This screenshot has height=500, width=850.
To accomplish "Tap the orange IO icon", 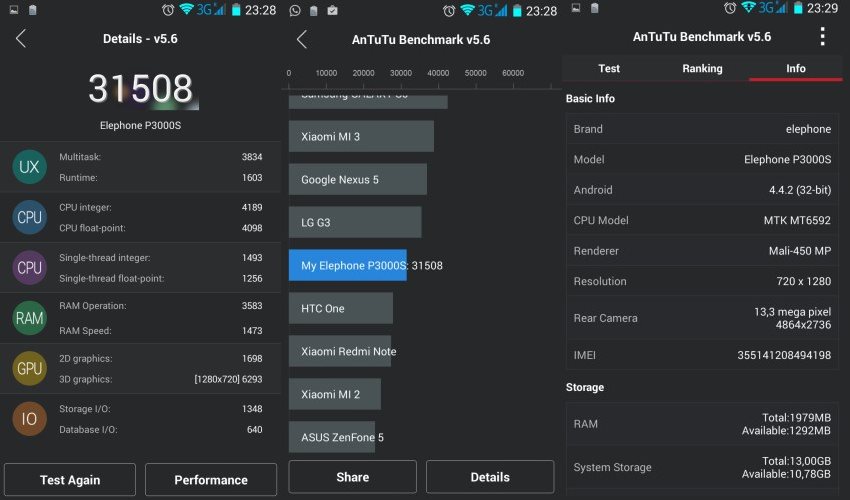I will coord(29,419).
